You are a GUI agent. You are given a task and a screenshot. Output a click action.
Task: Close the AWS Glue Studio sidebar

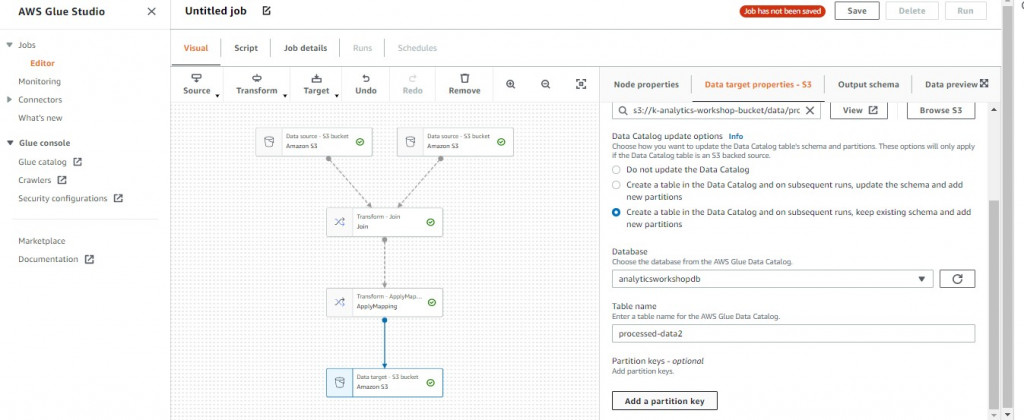[151, 11]
